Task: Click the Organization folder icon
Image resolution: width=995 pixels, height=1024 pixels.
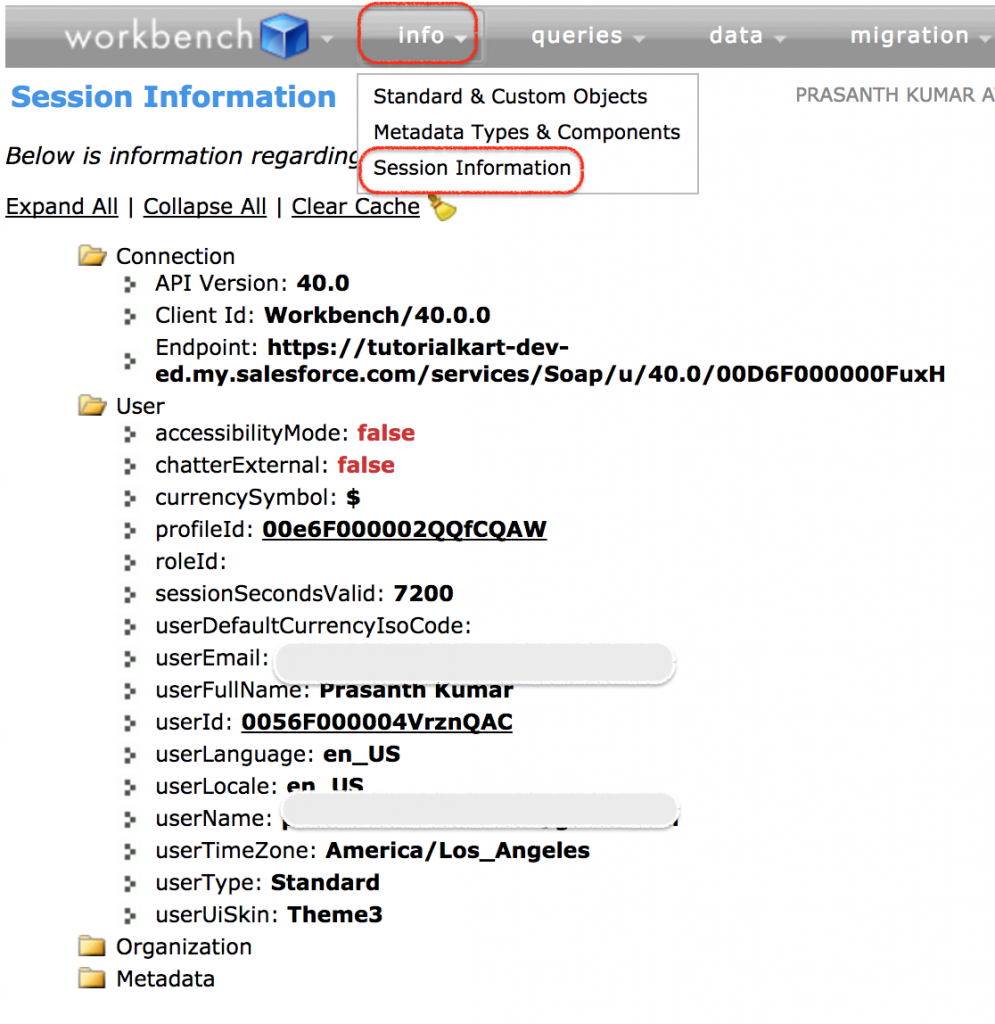Action: pos(91,946)
